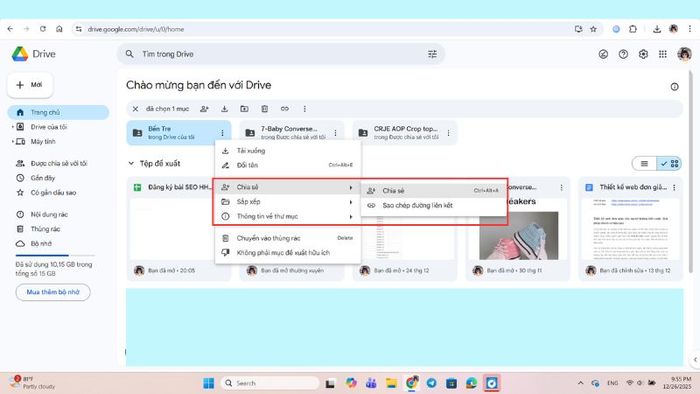The height and width of the screenshot is (394, 700).
Task: Open Thiết kế web đơn giản document
Action: click(630, 229)
